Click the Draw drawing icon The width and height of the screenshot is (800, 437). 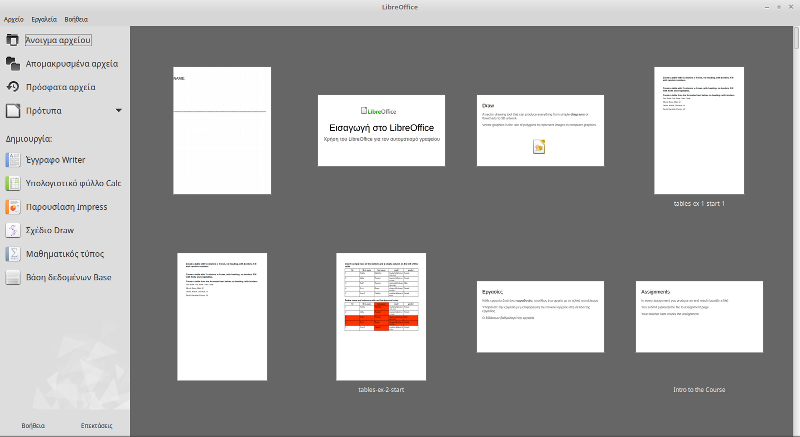click(12, 230)
